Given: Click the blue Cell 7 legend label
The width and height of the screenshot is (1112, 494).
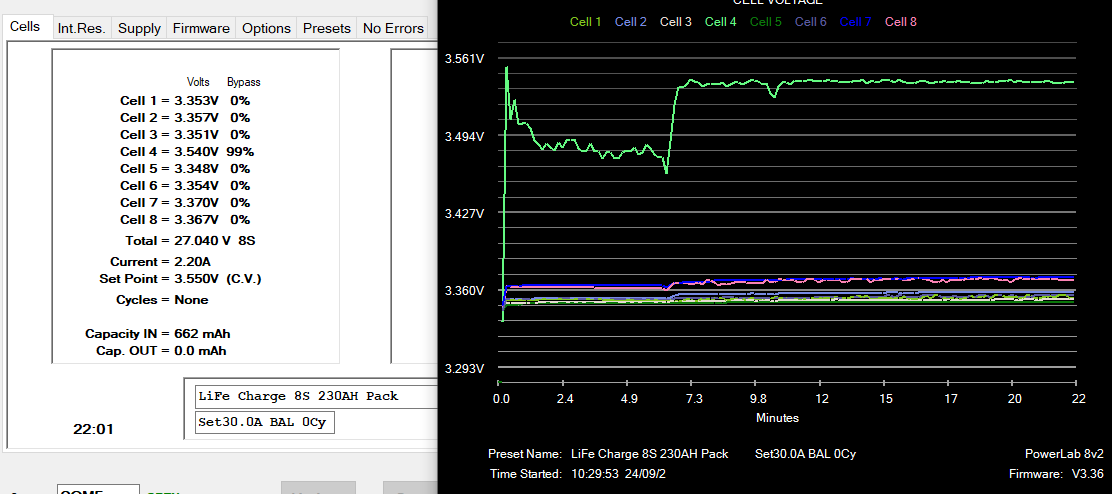Looking at the screenshot, I should tap(856, 21).
